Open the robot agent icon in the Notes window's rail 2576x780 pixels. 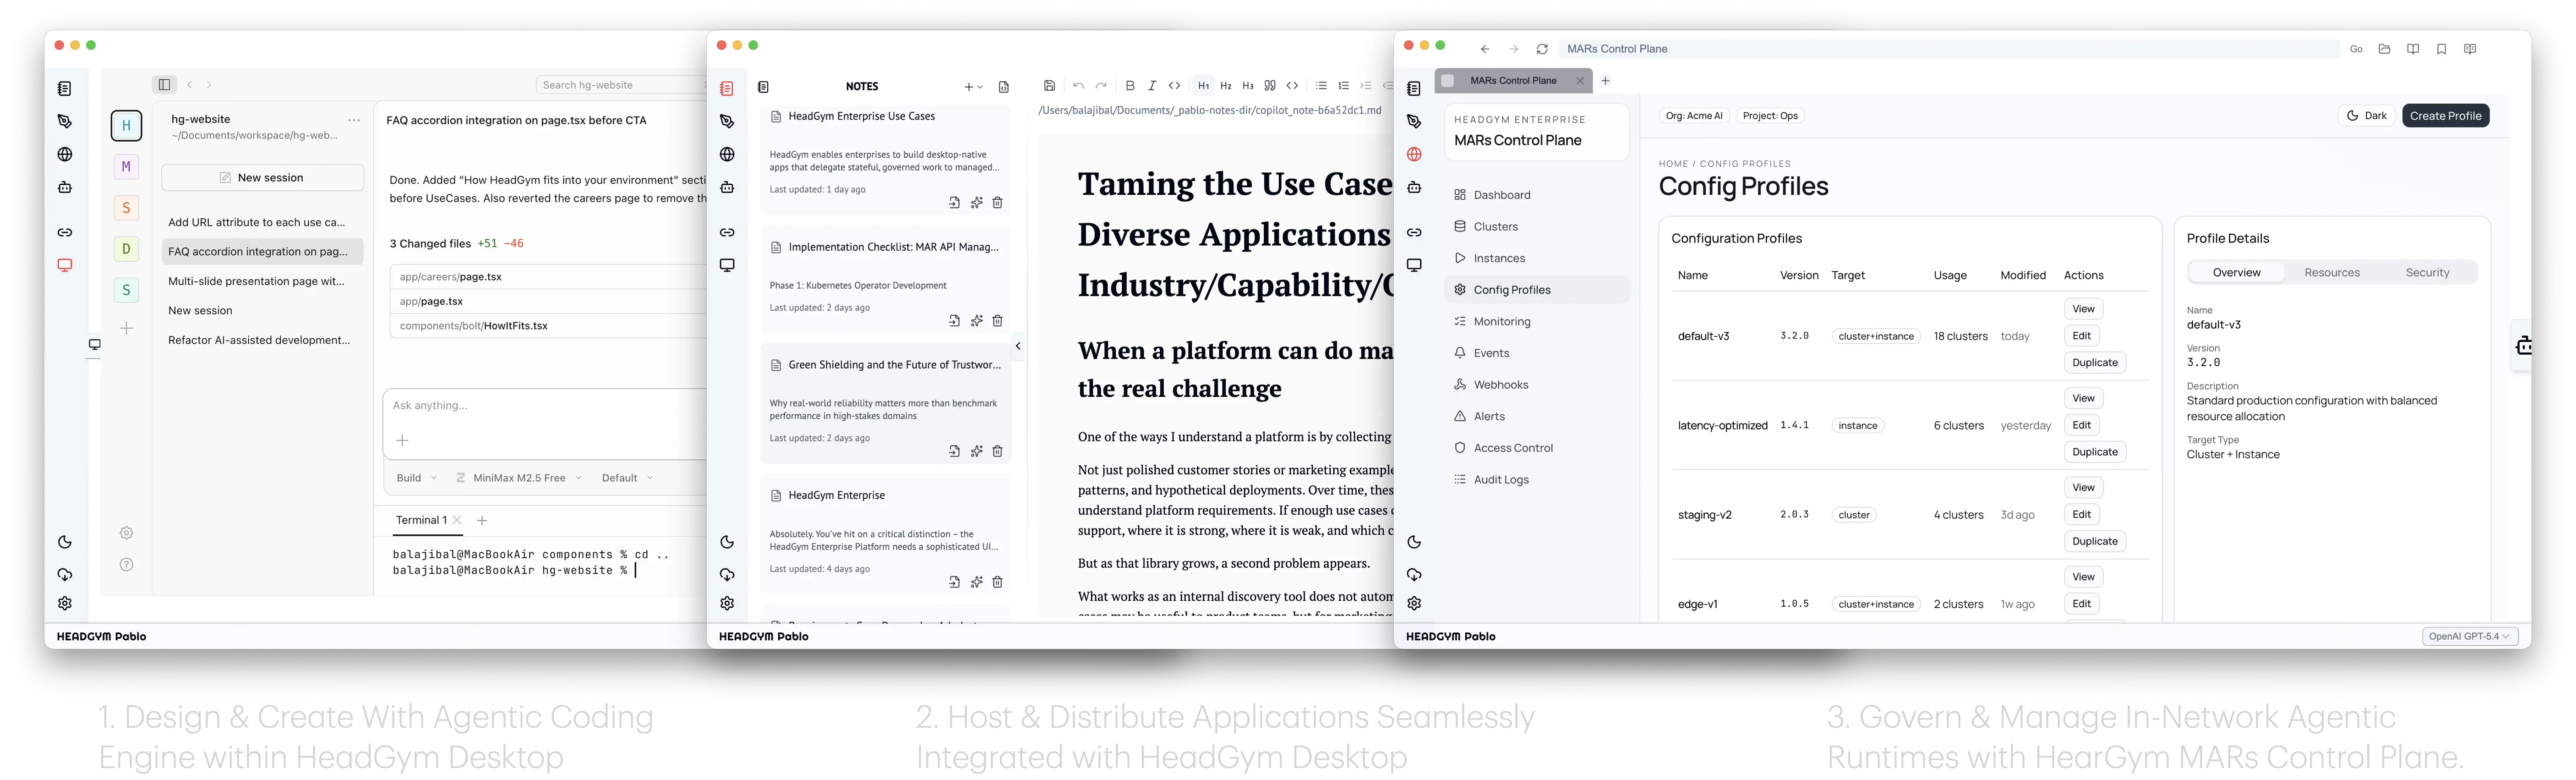point(727,187)
